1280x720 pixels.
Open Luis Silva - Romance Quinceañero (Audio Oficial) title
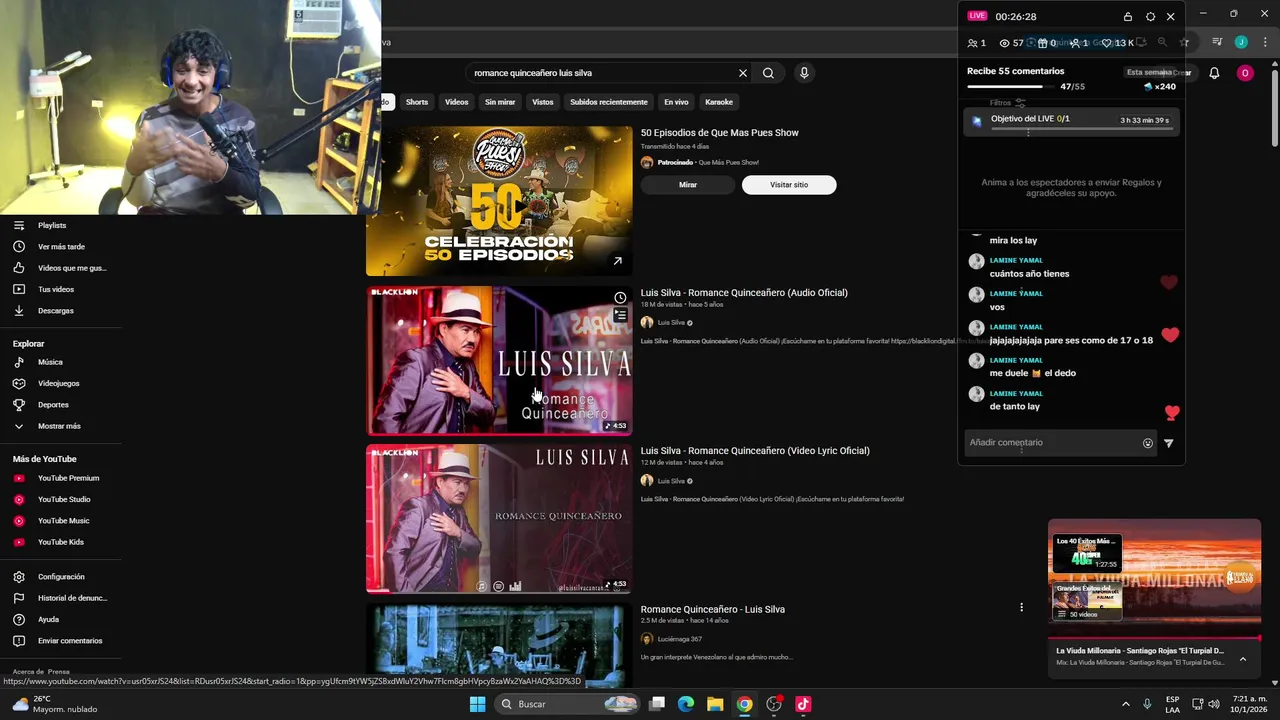pyautogui.click(x=744, y=293)
